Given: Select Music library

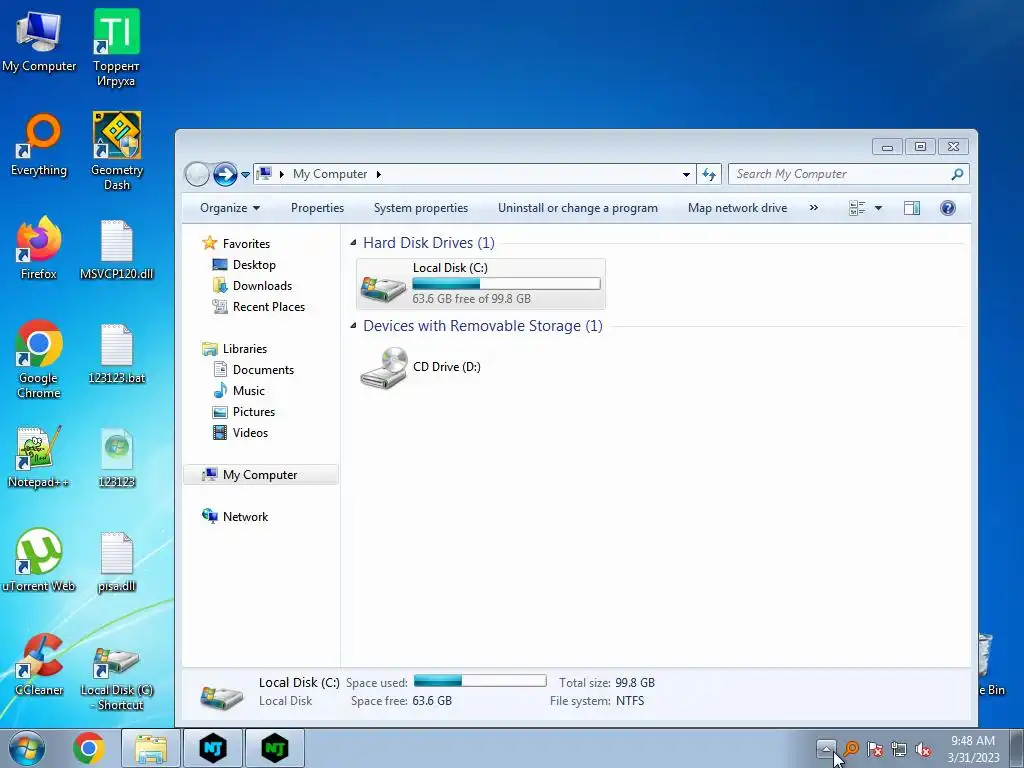Looking at the screenshot, I should tap(239, 391).
